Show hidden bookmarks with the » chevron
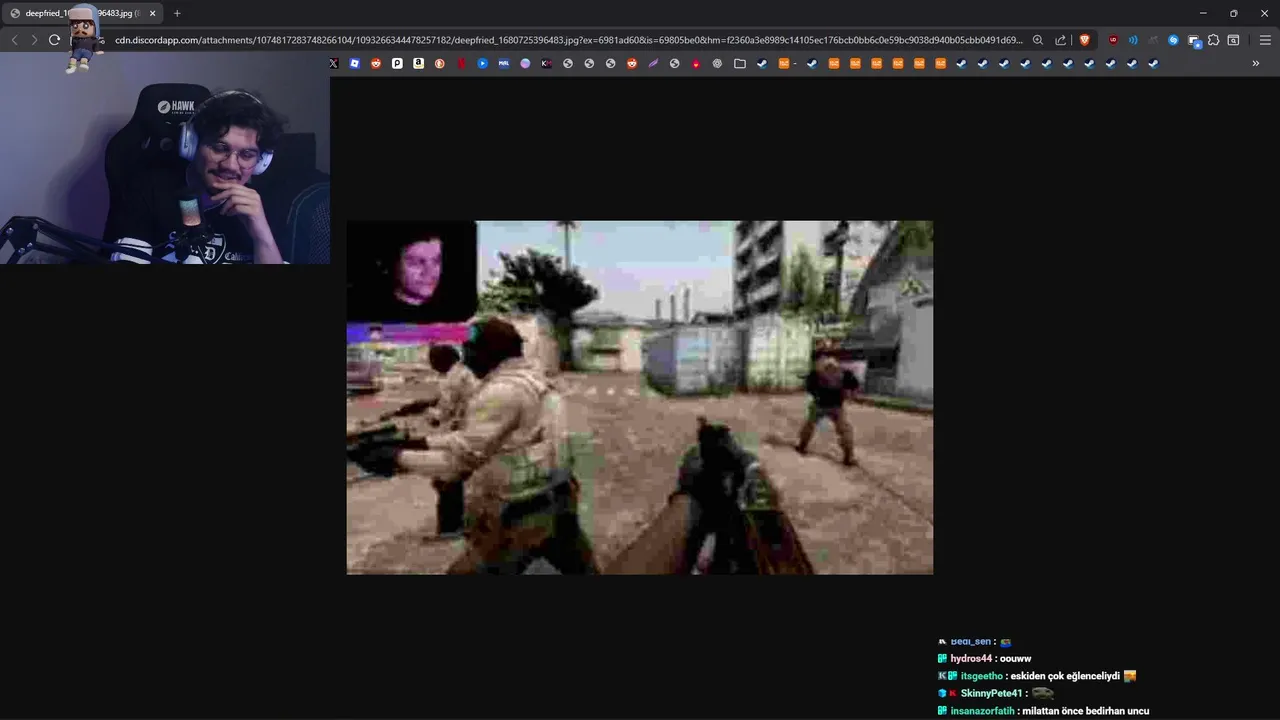 tap(1256, 63)
